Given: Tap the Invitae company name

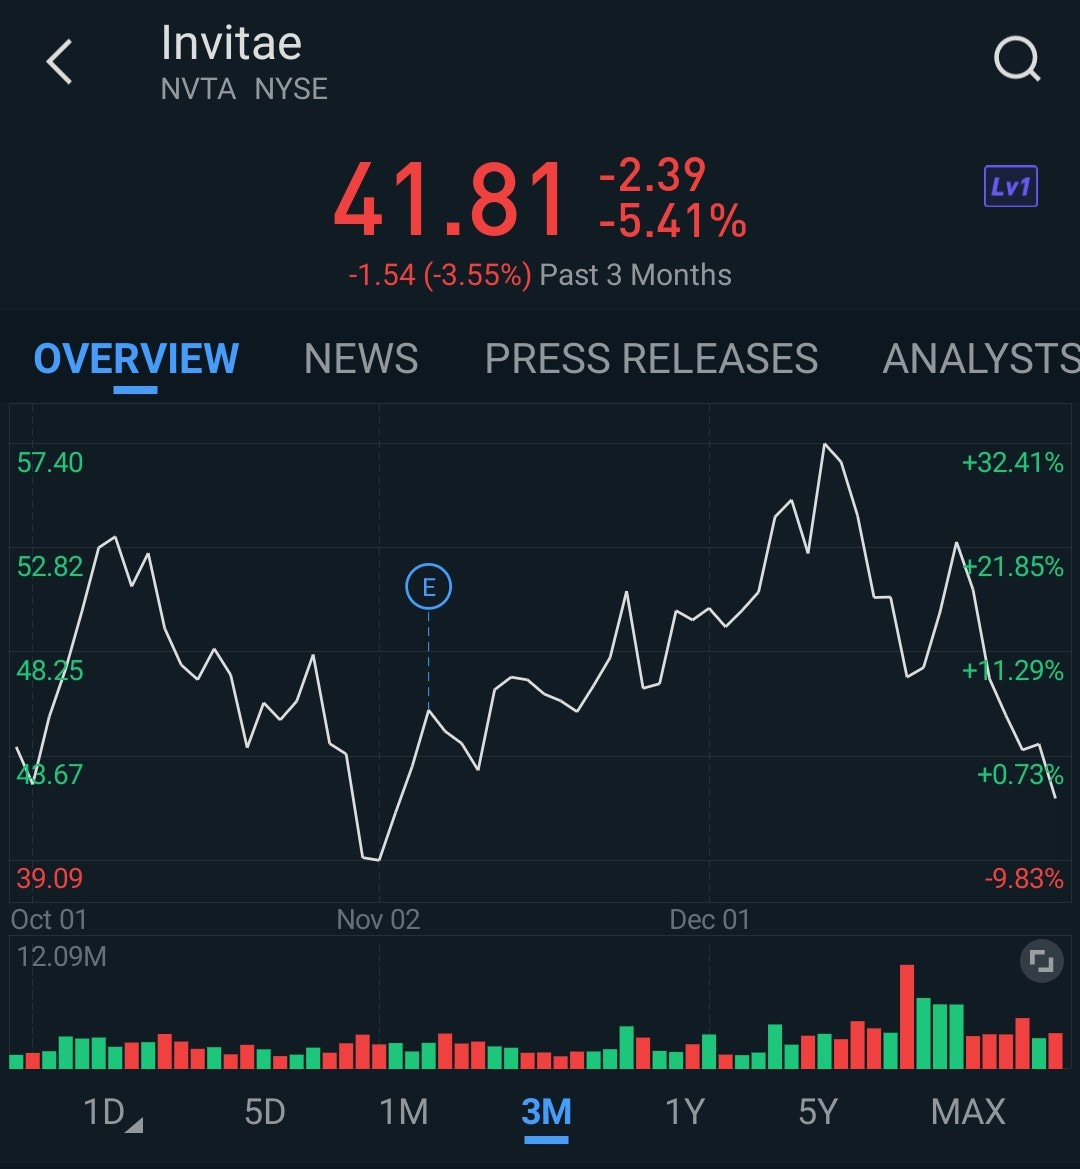Looking at the screenshot, I should 232,43.
